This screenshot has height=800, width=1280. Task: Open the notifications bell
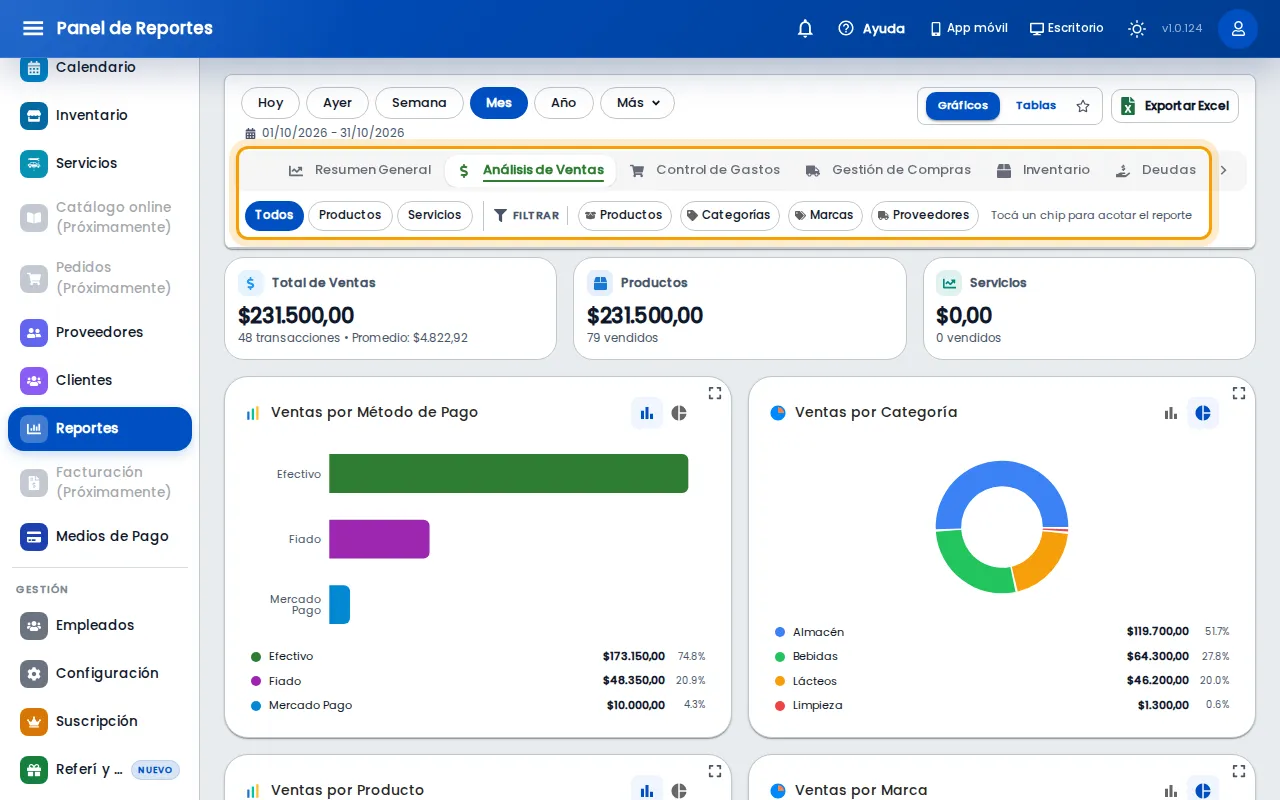click(x=805, y=28)
